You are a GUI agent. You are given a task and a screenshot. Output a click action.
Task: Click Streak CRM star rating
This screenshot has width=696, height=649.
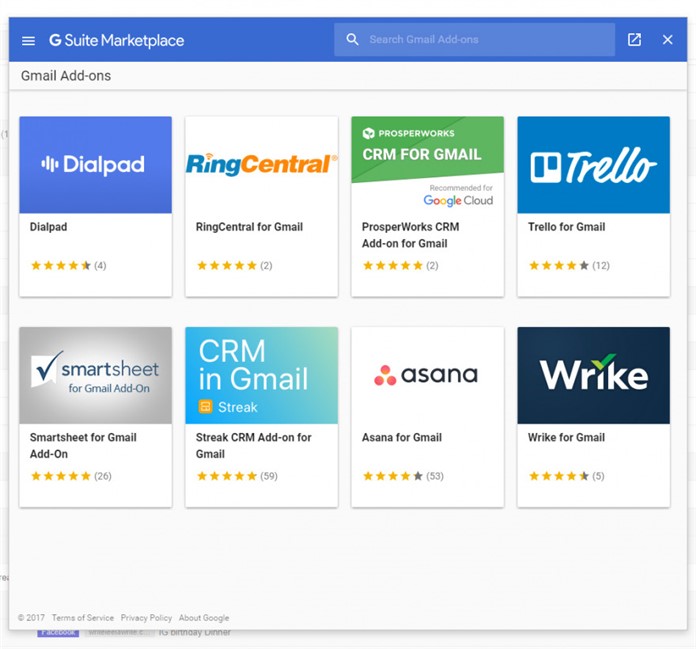[227, 476]
